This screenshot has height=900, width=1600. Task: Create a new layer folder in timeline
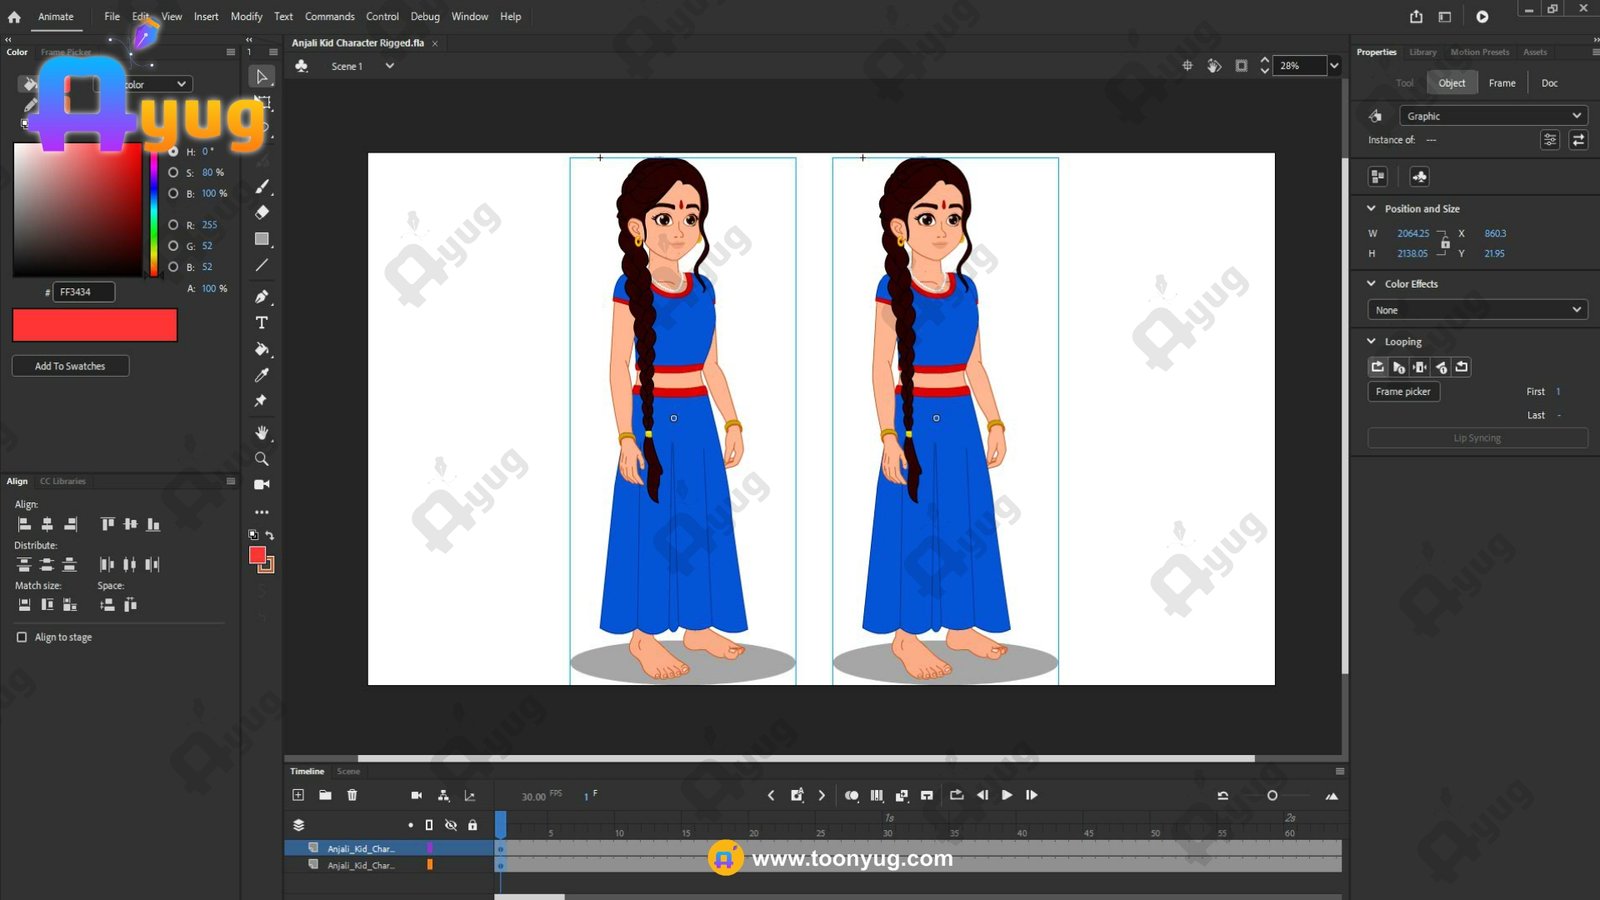(x=325, y=795)
